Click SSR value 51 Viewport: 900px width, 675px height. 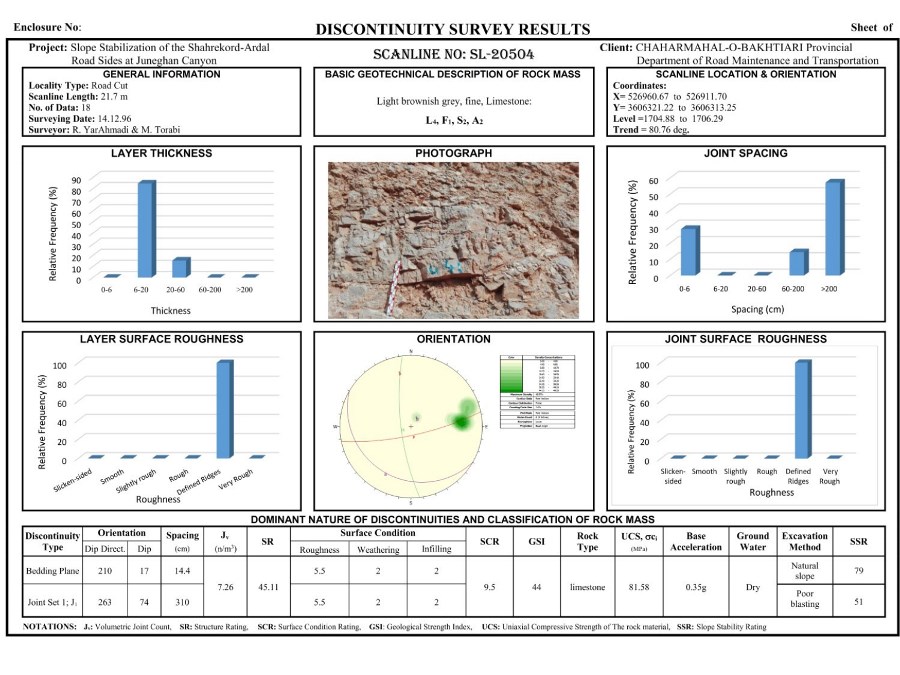click(859, 602)
